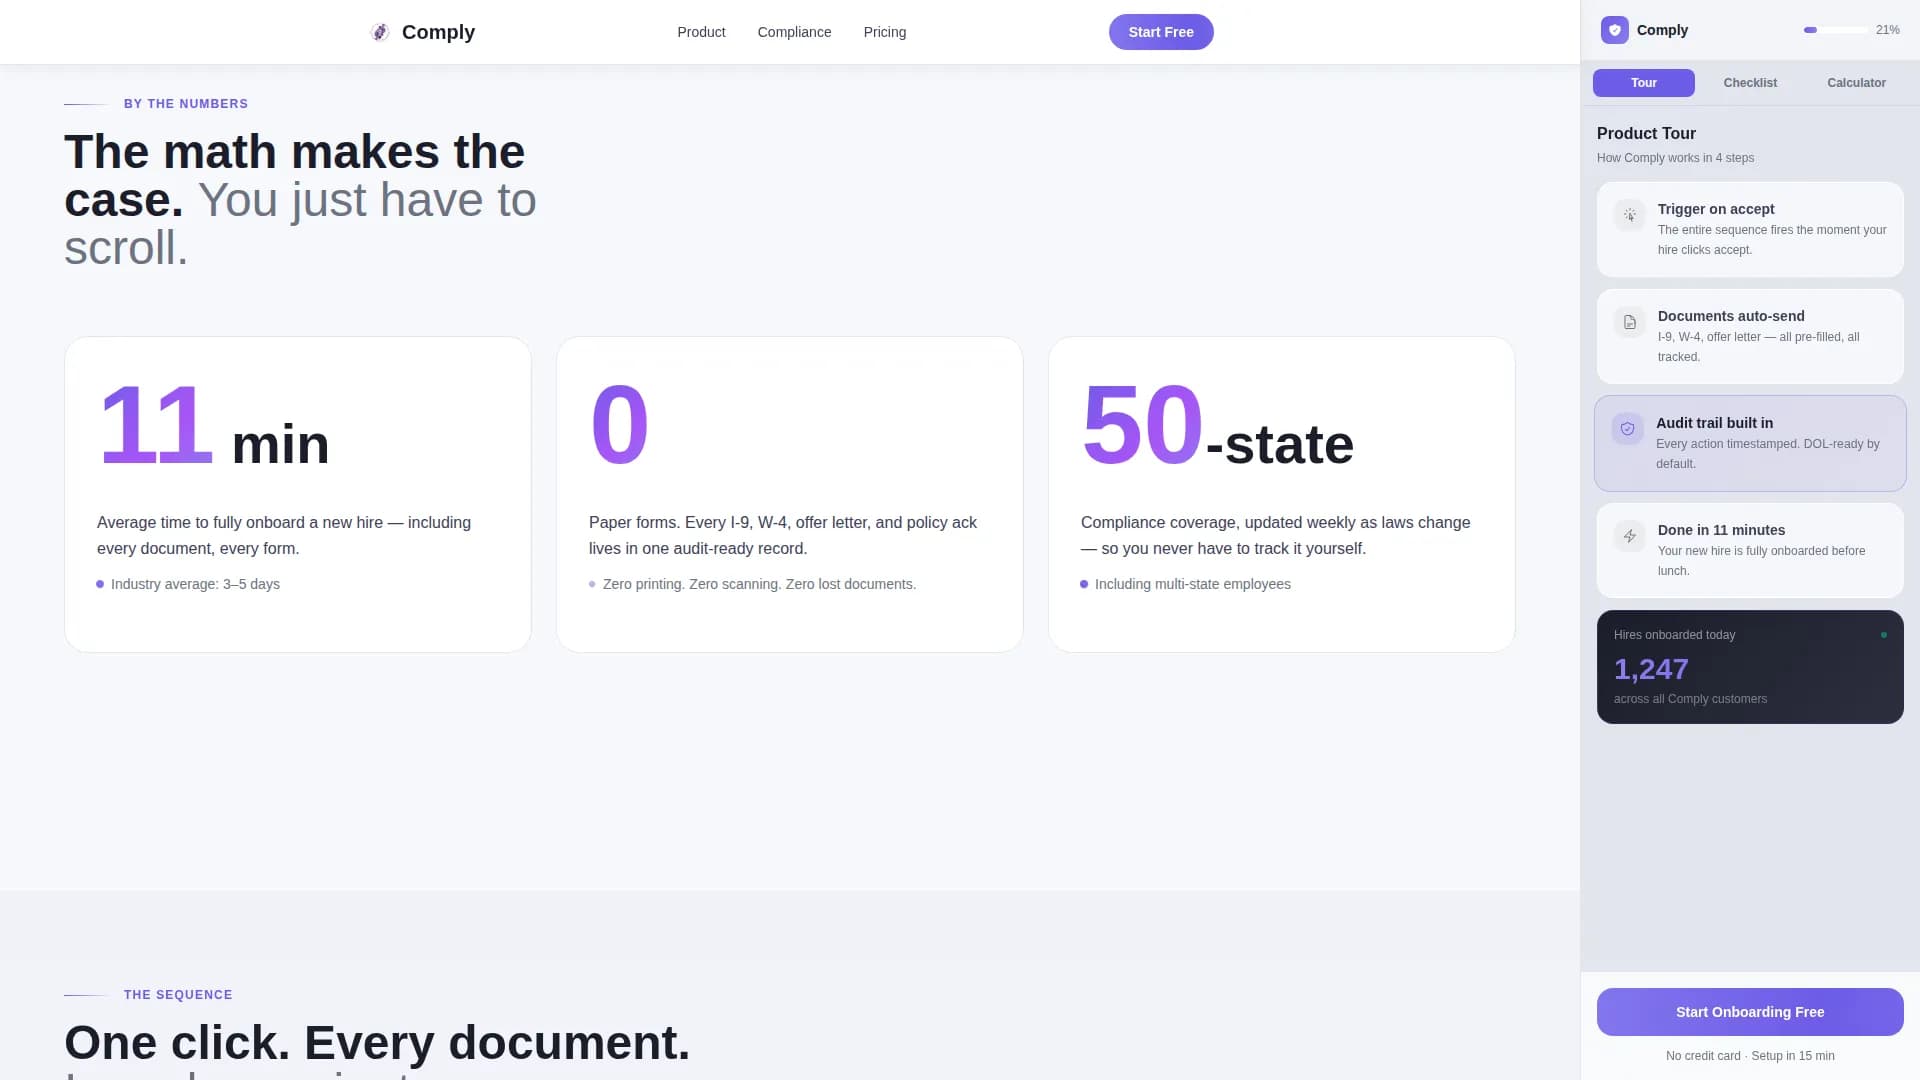The image size is (1920, 1080).
Task: Select the Documents auto-send tour step
Action: click(1750, 336)
